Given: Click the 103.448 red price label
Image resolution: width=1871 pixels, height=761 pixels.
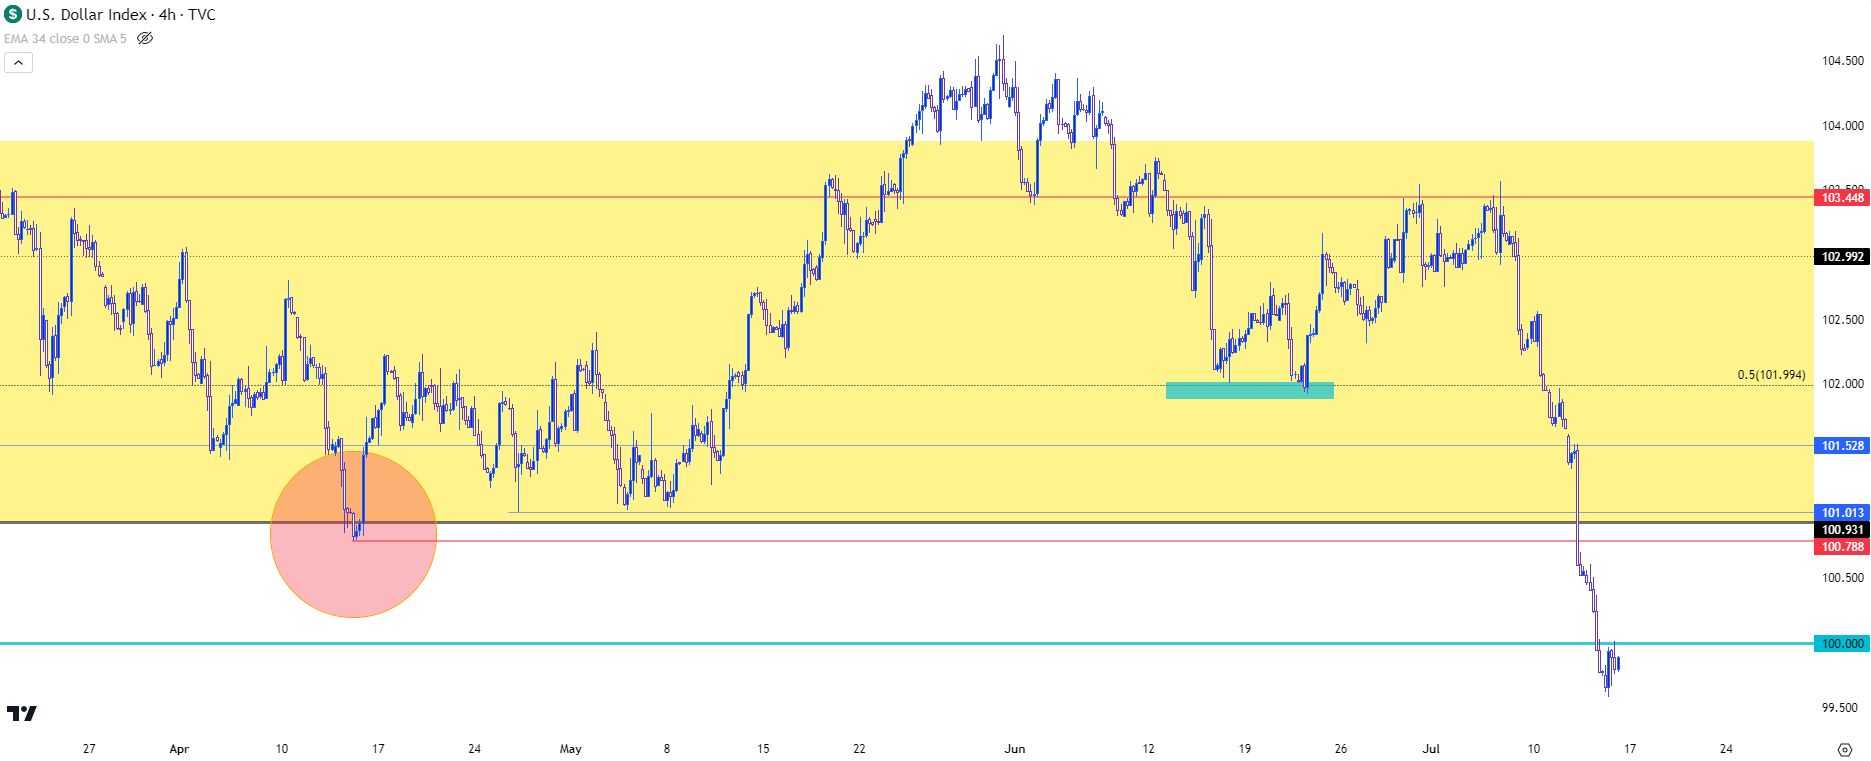Looking at the screenshot, I should 1842,197.
